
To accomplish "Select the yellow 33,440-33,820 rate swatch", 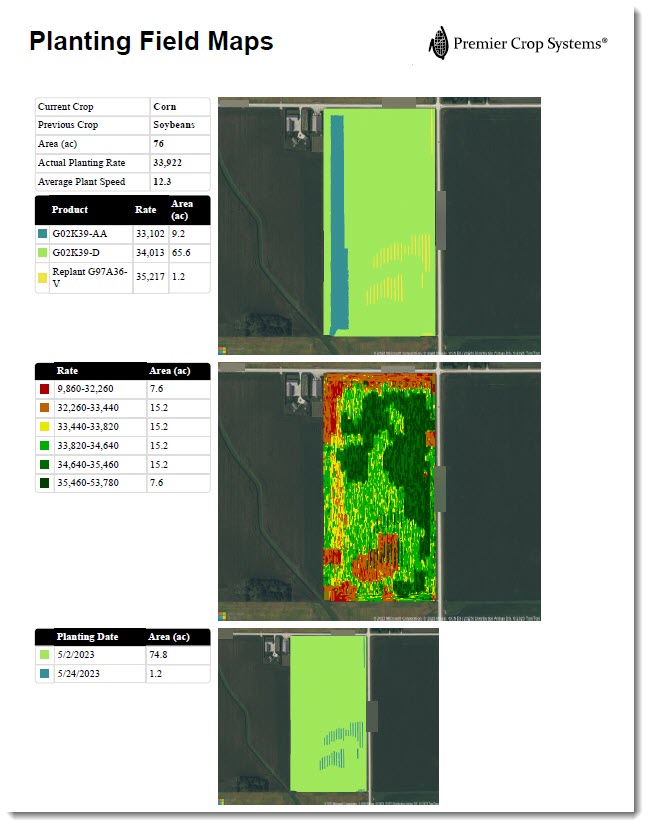I will 42,427.
